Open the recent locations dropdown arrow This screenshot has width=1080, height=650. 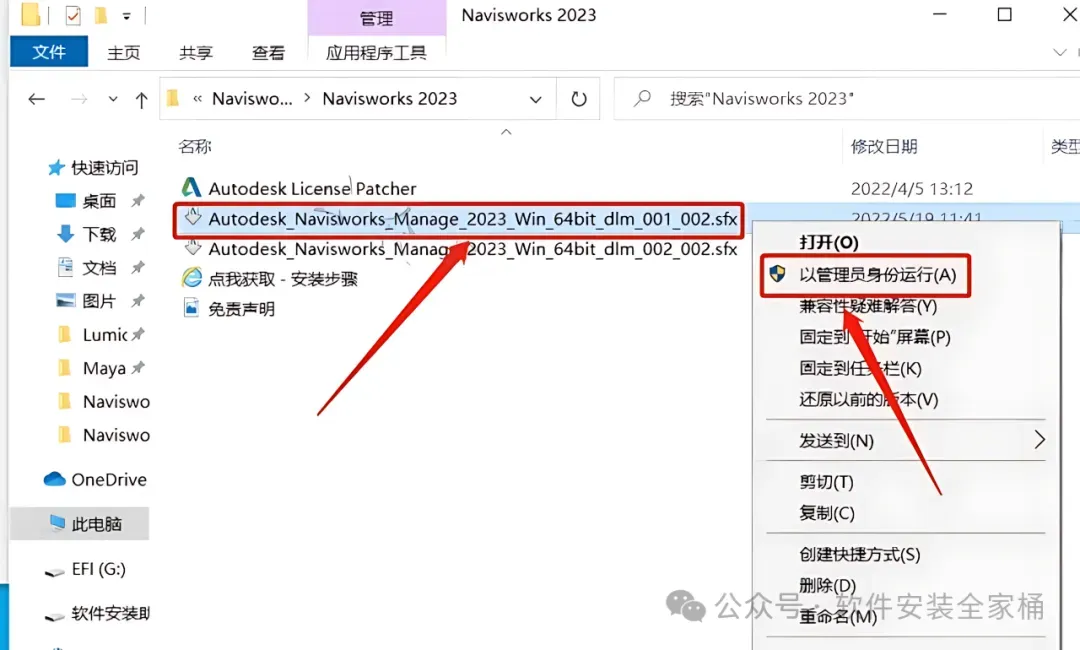112,99
